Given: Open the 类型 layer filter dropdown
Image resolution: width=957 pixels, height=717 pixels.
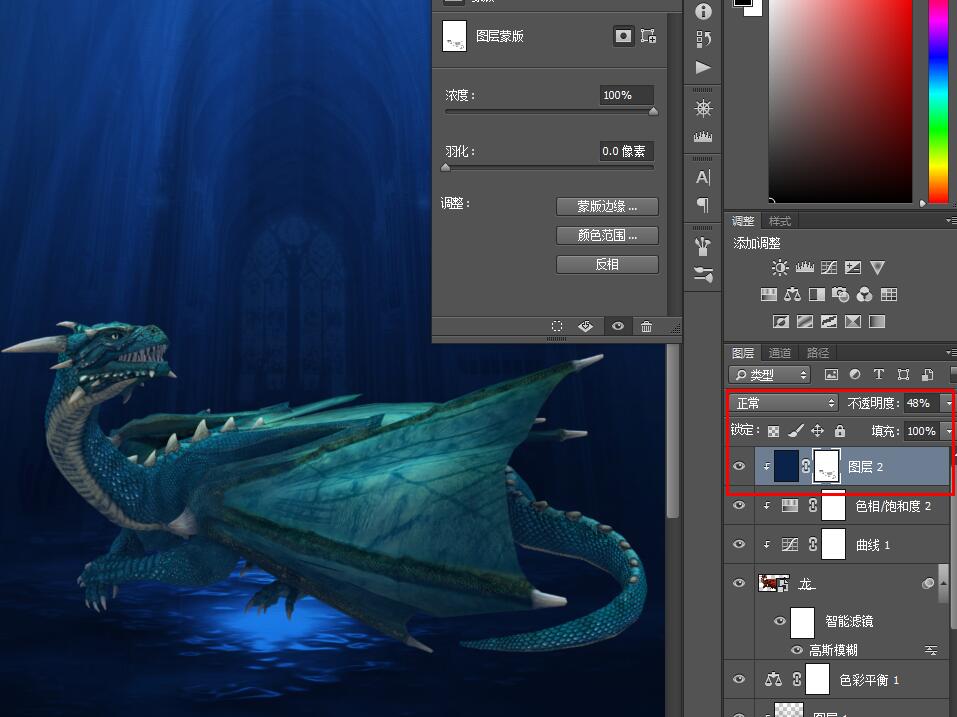Looking at the screenshot, I should pos(769,375).
